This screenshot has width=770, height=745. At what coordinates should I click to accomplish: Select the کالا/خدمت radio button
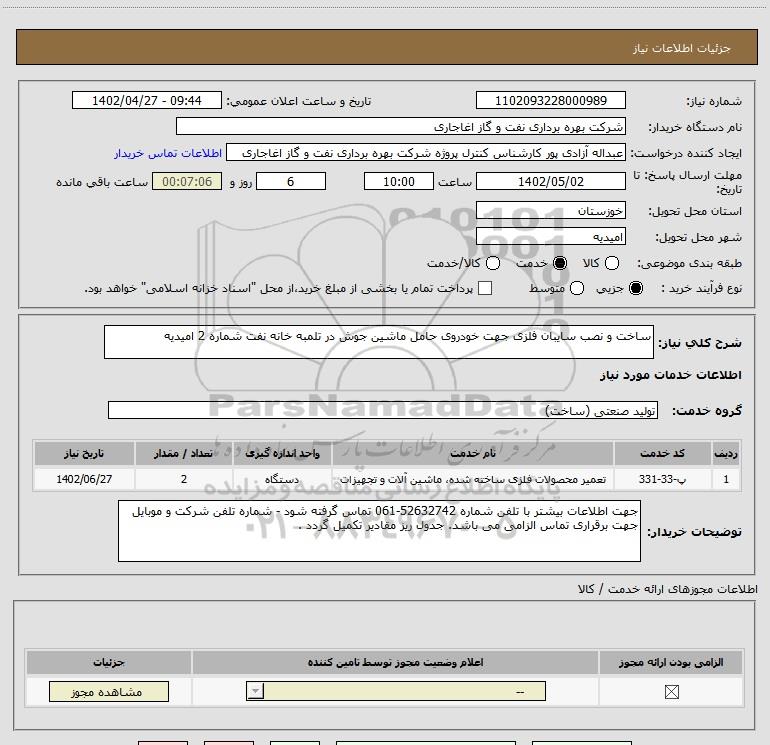click(x=493, y=263)
